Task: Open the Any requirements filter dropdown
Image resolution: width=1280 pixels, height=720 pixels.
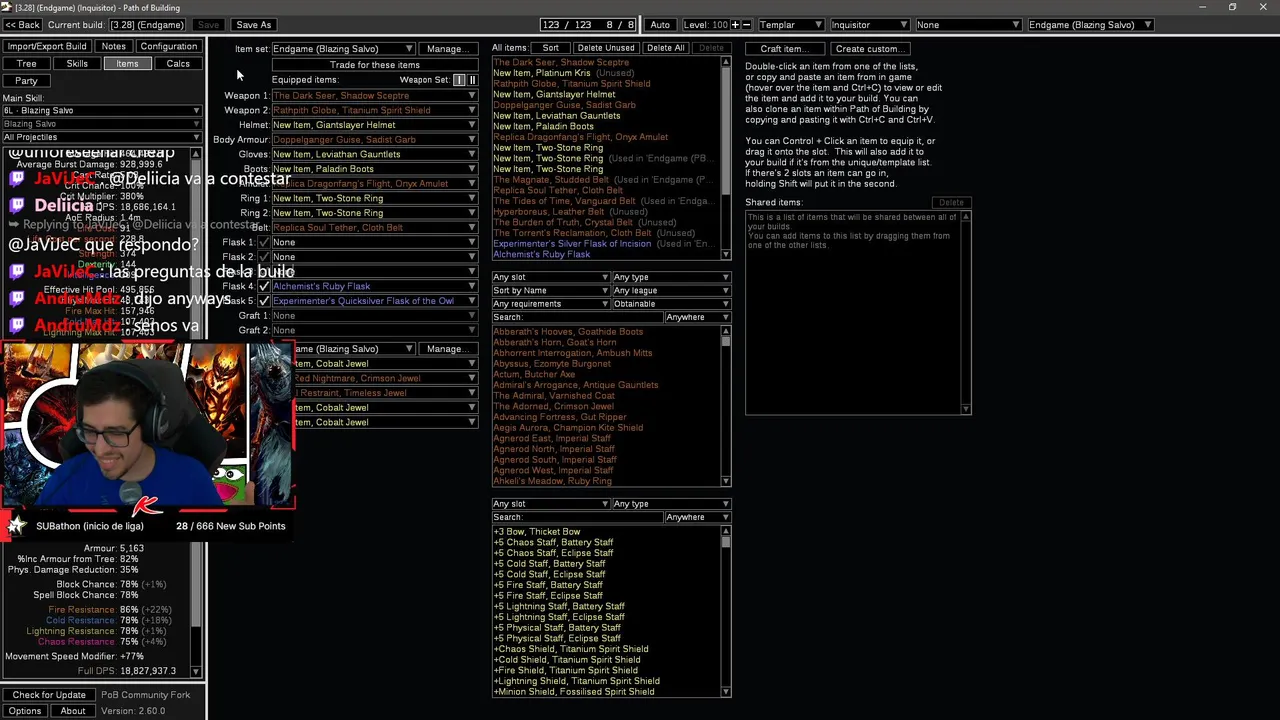Action: (x=550, y=304)
